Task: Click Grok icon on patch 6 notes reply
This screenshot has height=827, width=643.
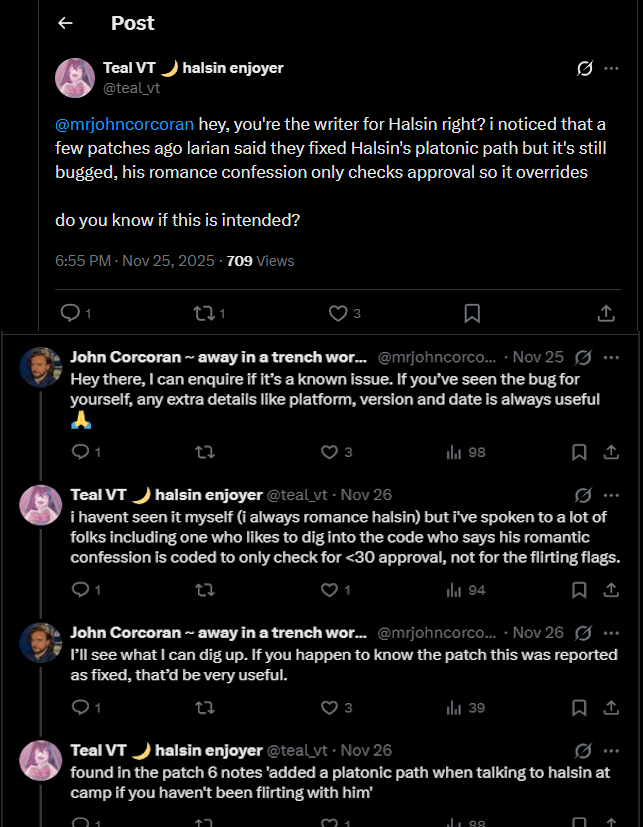Action: pyautogui.click(x=585, y=751)
